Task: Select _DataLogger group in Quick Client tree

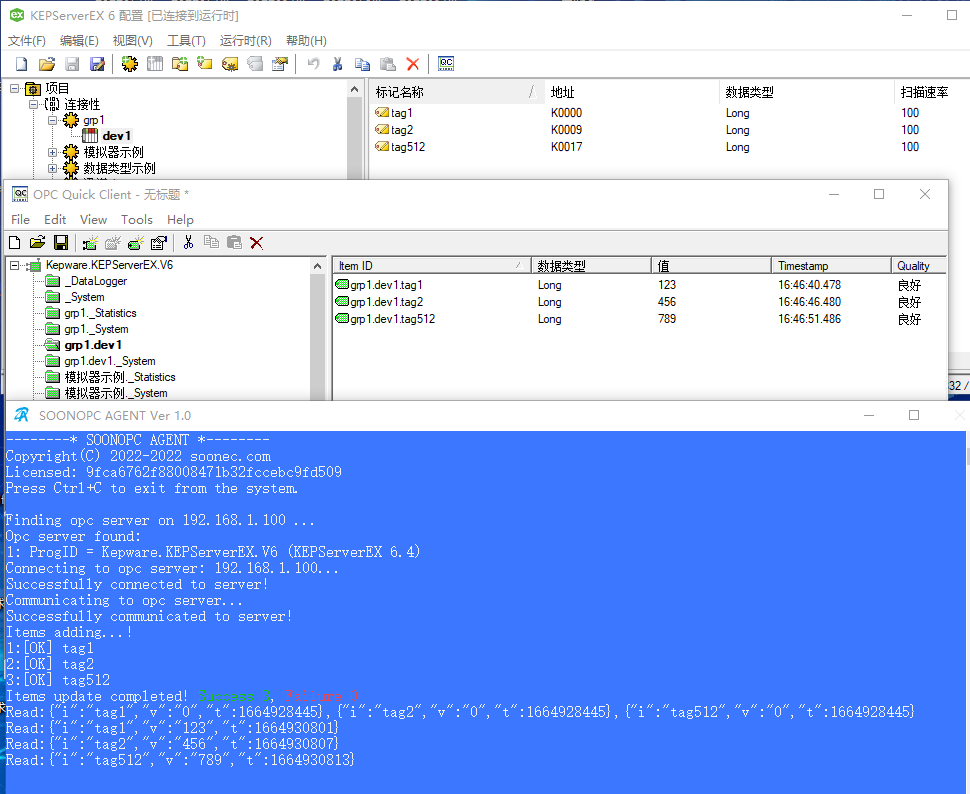Action: click(x=98, y=281)
